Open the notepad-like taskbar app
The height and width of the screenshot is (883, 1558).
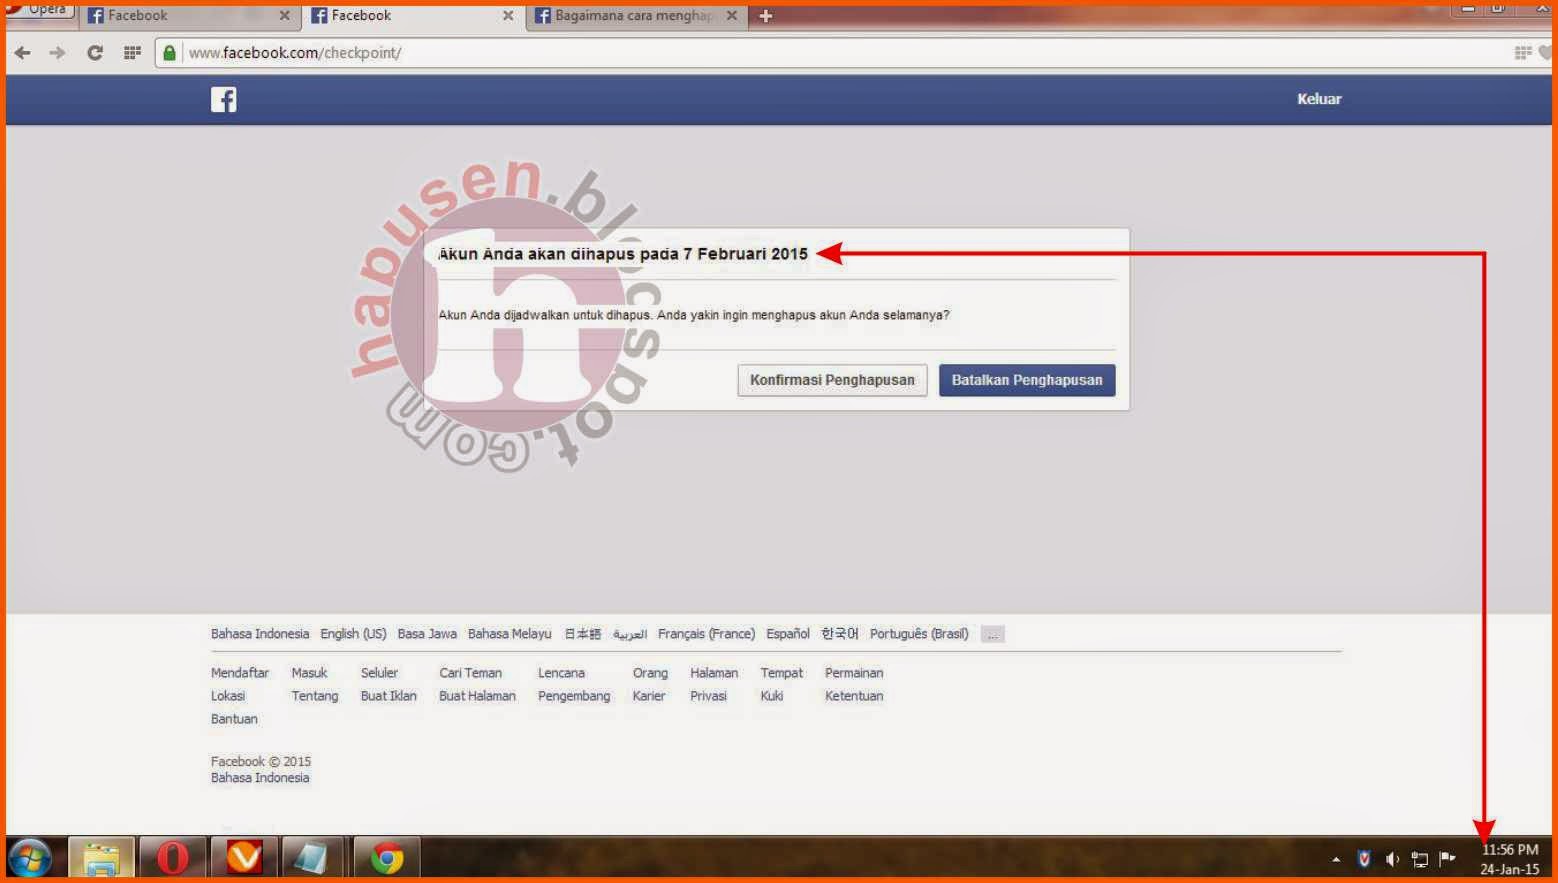click(x=311, y=859)
